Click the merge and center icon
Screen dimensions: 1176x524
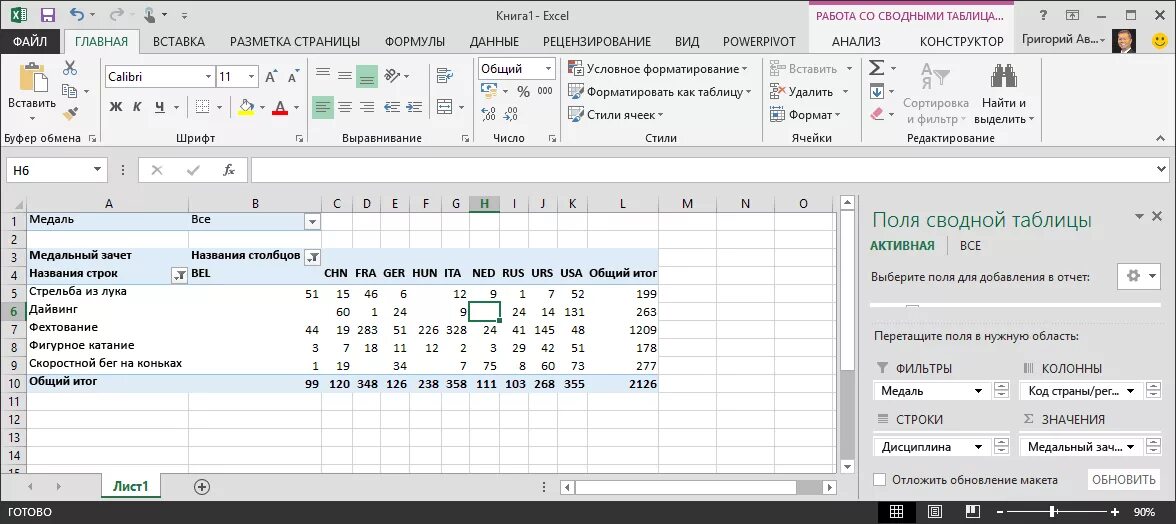coord(445,107)
